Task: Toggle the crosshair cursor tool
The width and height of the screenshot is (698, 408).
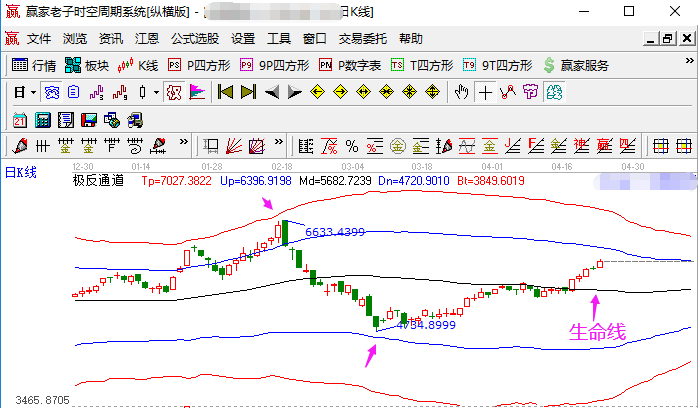Action: click(485, 92)
